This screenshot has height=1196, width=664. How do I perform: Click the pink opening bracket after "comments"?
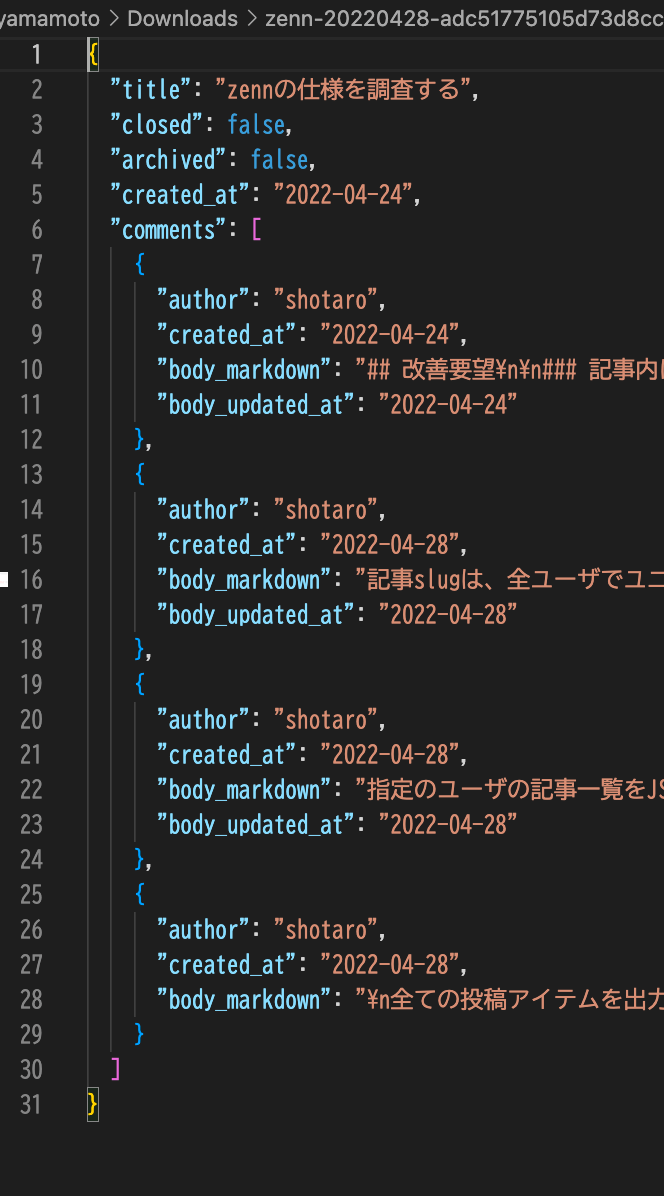pos(256,230)
